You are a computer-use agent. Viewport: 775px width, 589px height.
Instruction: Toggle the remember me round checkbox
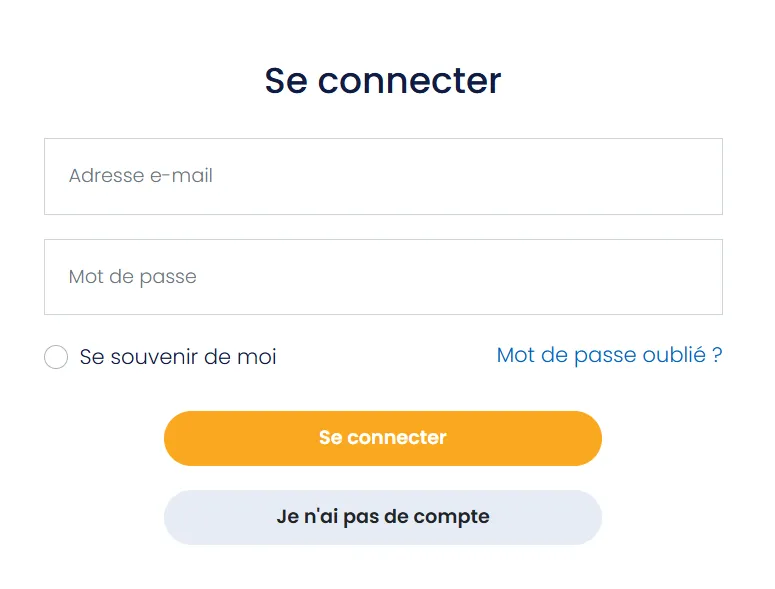point(56,357)
